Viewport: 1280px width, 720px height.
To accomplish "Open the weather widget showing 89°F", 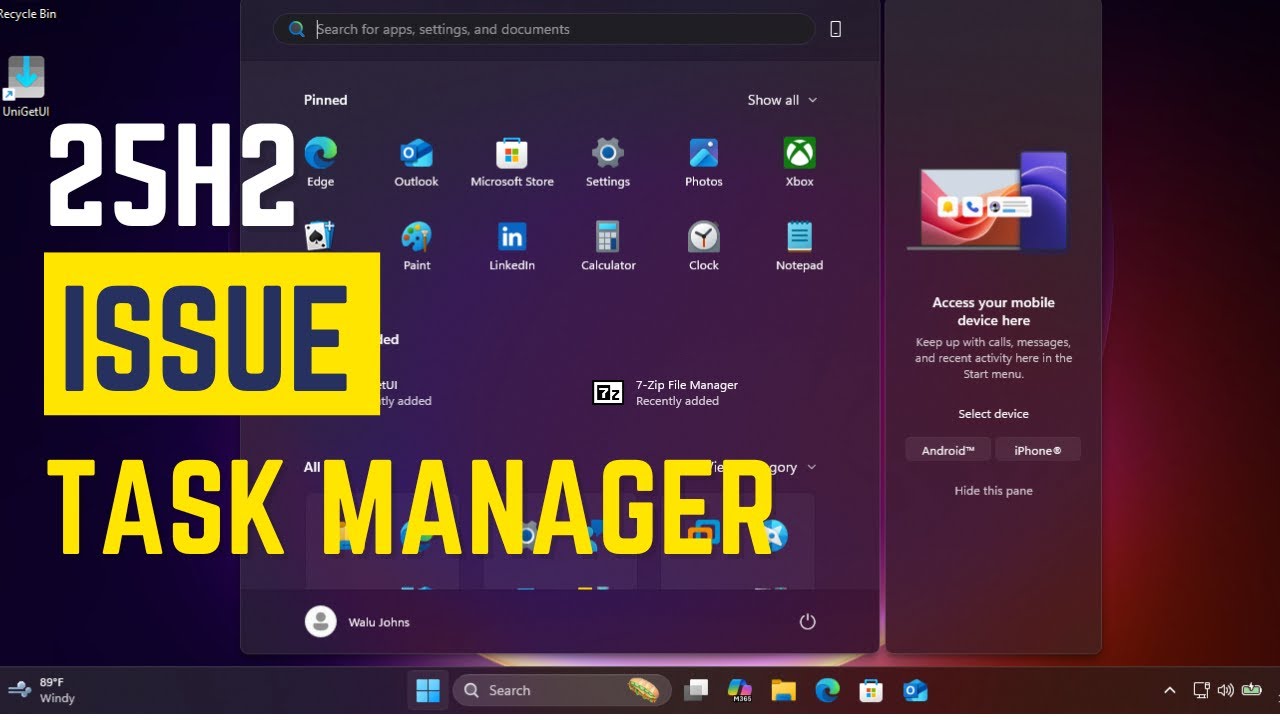I will point(42,690).
